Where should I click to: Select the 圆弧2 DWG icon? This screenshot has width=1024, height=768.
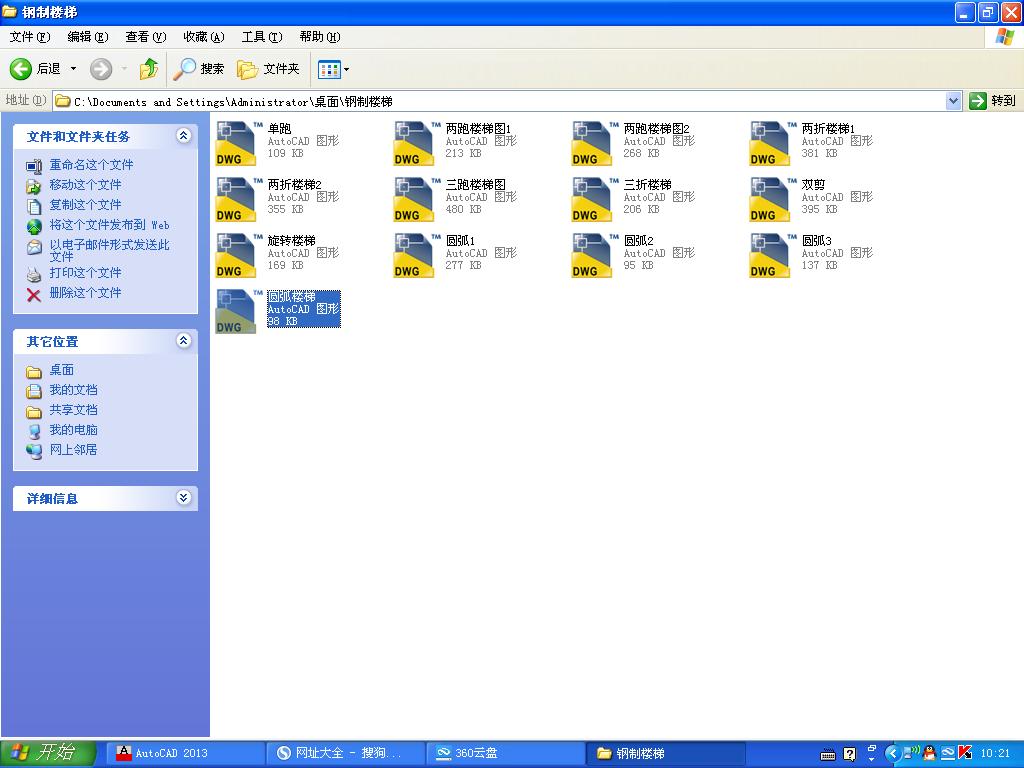click(x=592, y=256)
